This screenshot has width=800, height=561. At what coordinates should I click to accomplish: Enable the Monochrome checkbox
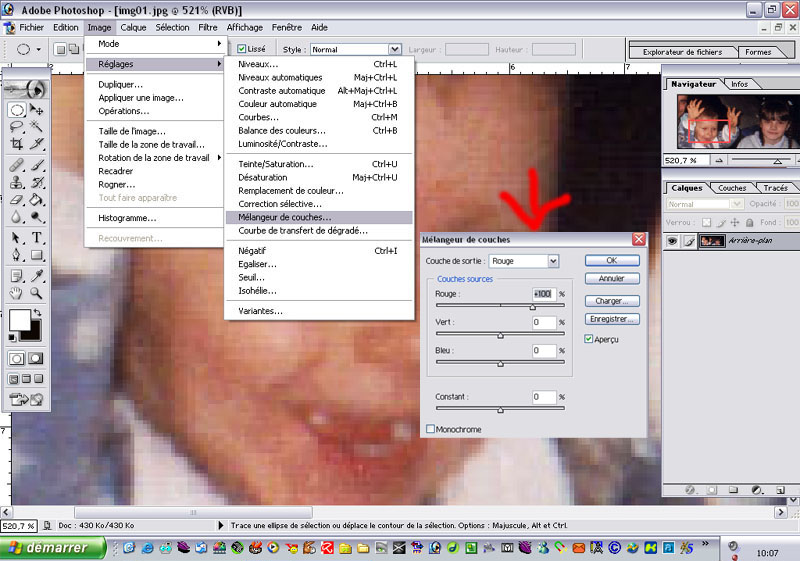tap(430, 429)
